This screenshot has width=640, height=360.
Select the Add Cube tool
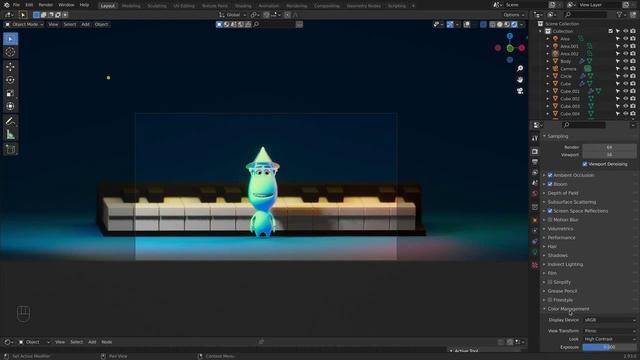click(10, 149)
